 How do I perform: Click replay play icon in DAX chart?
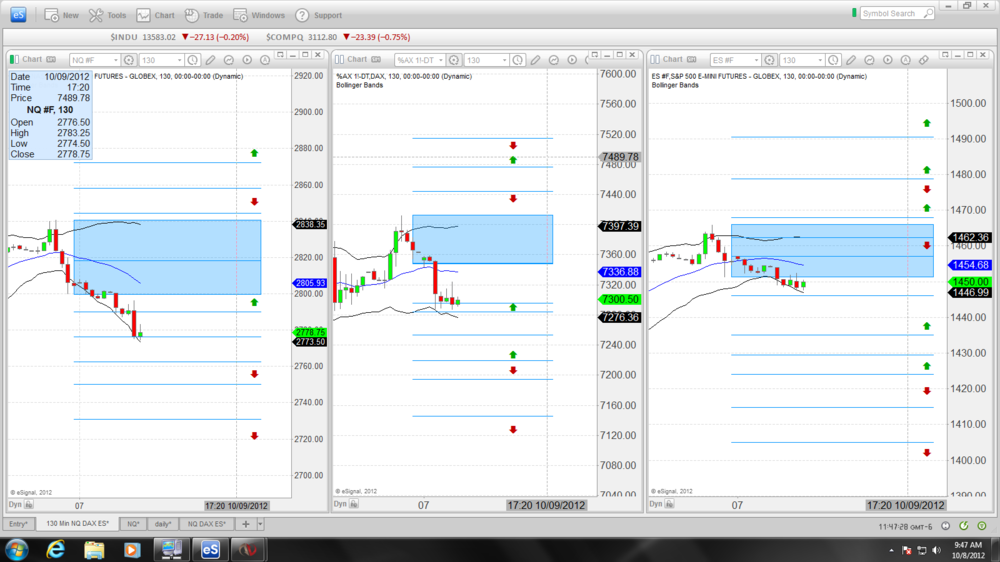[572, 60]
